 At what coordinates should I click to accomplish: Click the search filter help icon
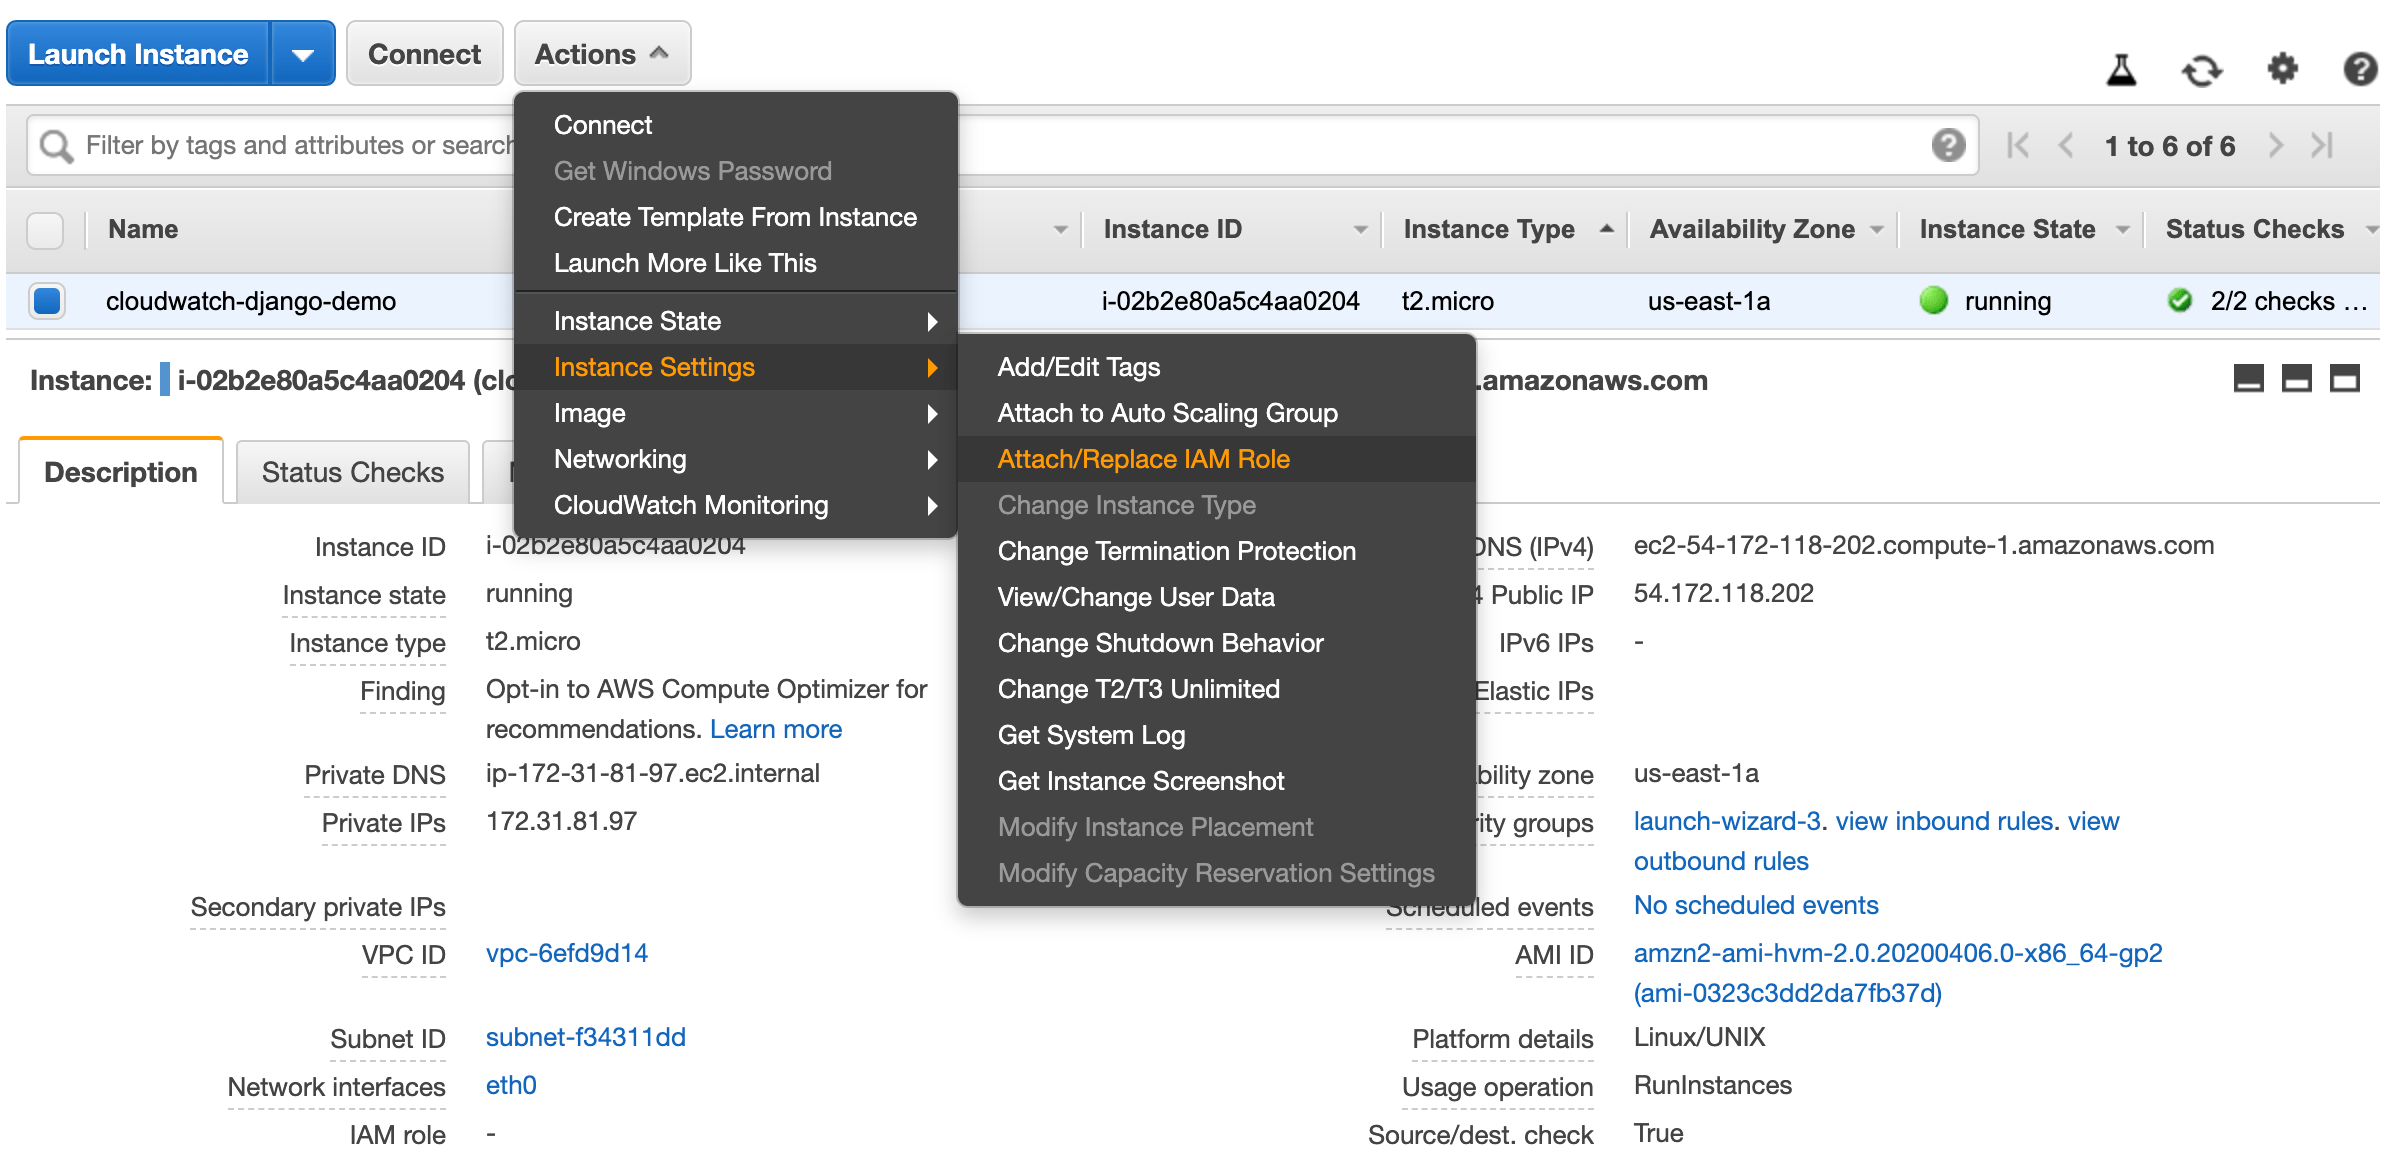(x=1948, y=146)
